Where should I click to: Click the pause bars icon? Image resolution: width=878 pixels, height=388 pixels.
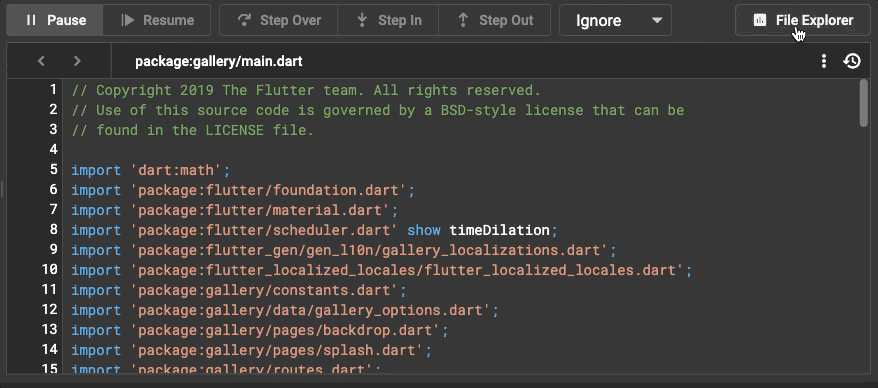pos(31,20)
